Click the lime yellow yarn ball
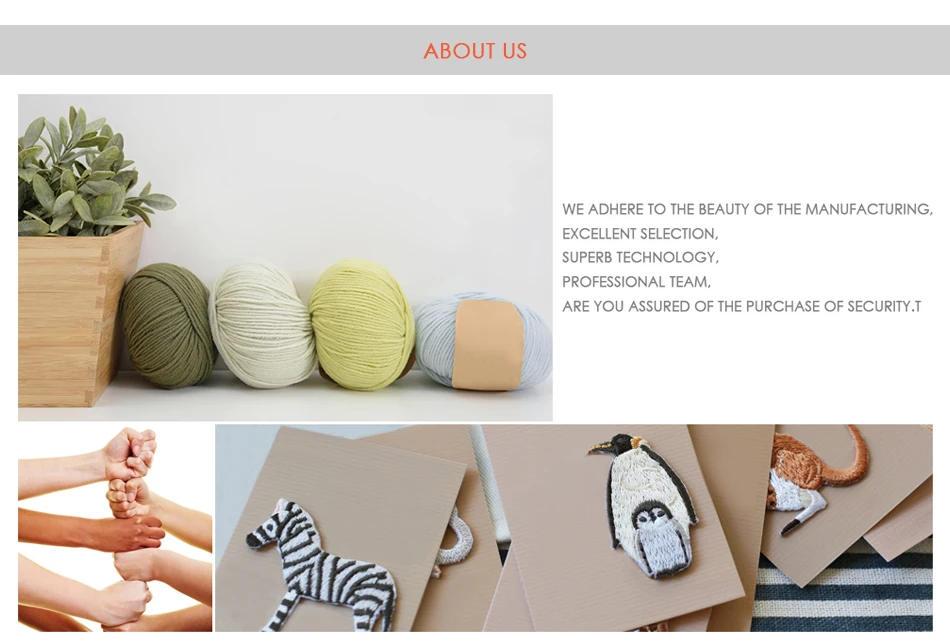This screenshot has height=643, width=950. [x=362, y=324]
